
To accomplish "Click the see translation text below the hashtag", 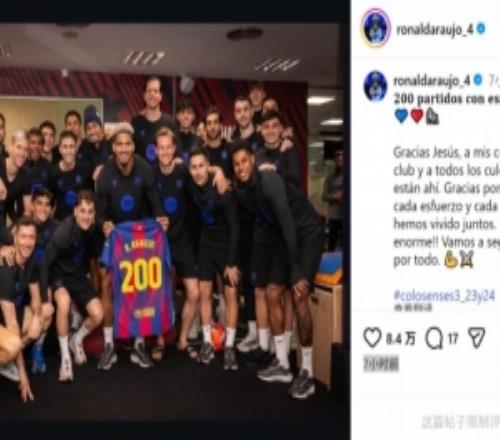I will click(x=413, y=308).
